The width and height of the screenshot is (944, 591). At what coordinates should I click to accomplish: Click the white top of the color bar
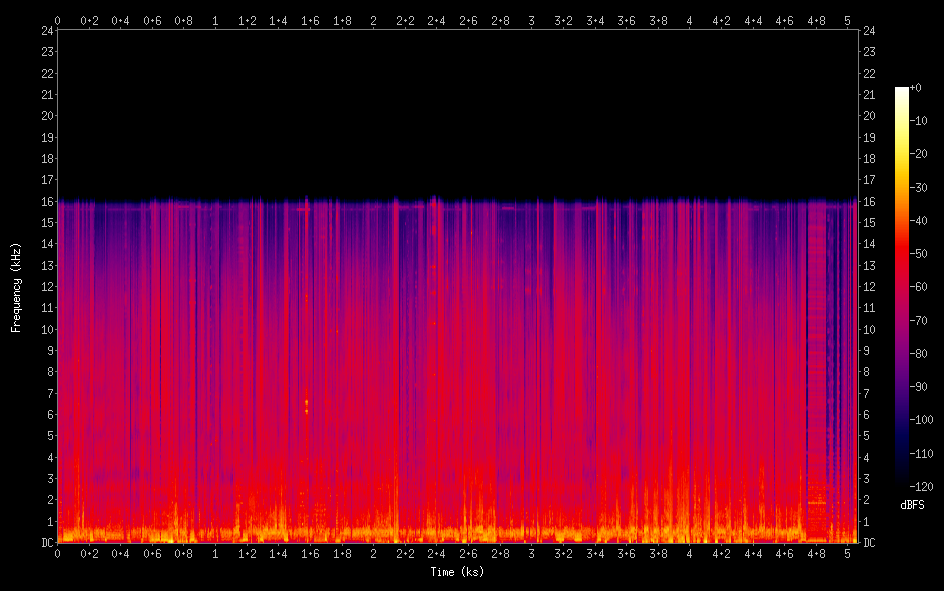coord(902,92)
